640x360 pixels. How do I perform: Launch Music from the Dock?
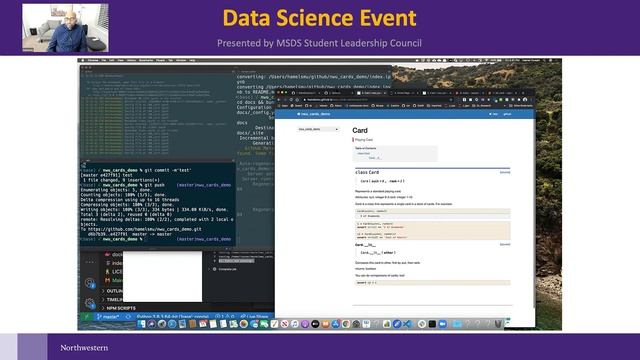click(295, 324)
